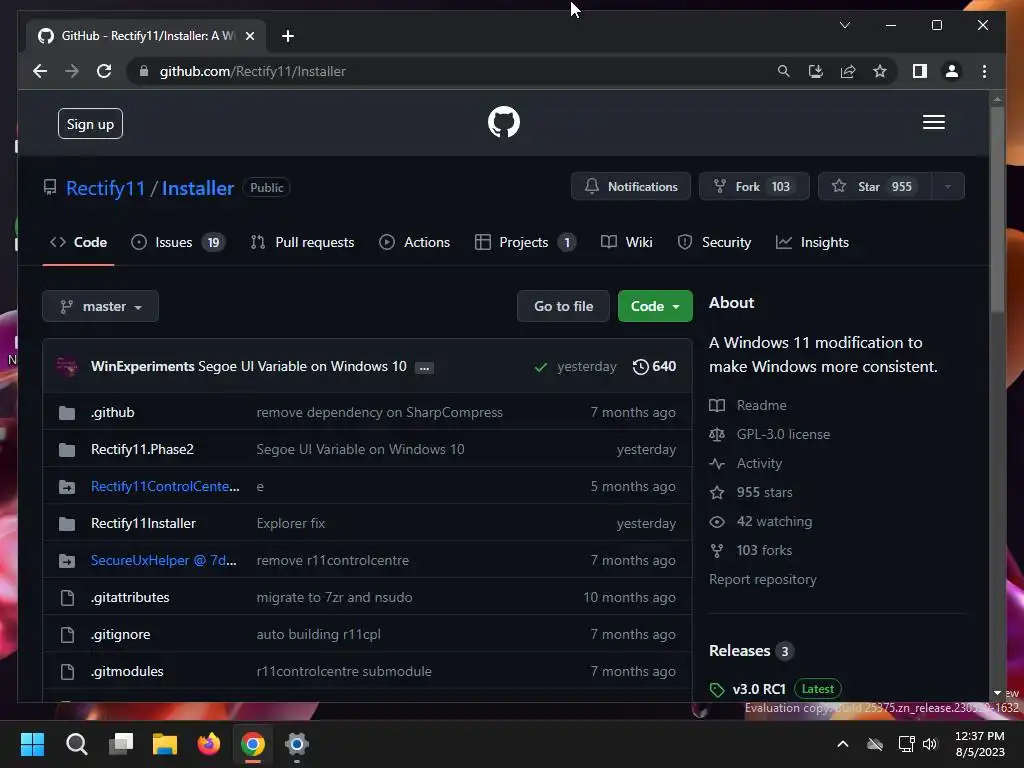The image size is (1024, 768).
Task: Click the green check status icon
Action: (540, 367)
